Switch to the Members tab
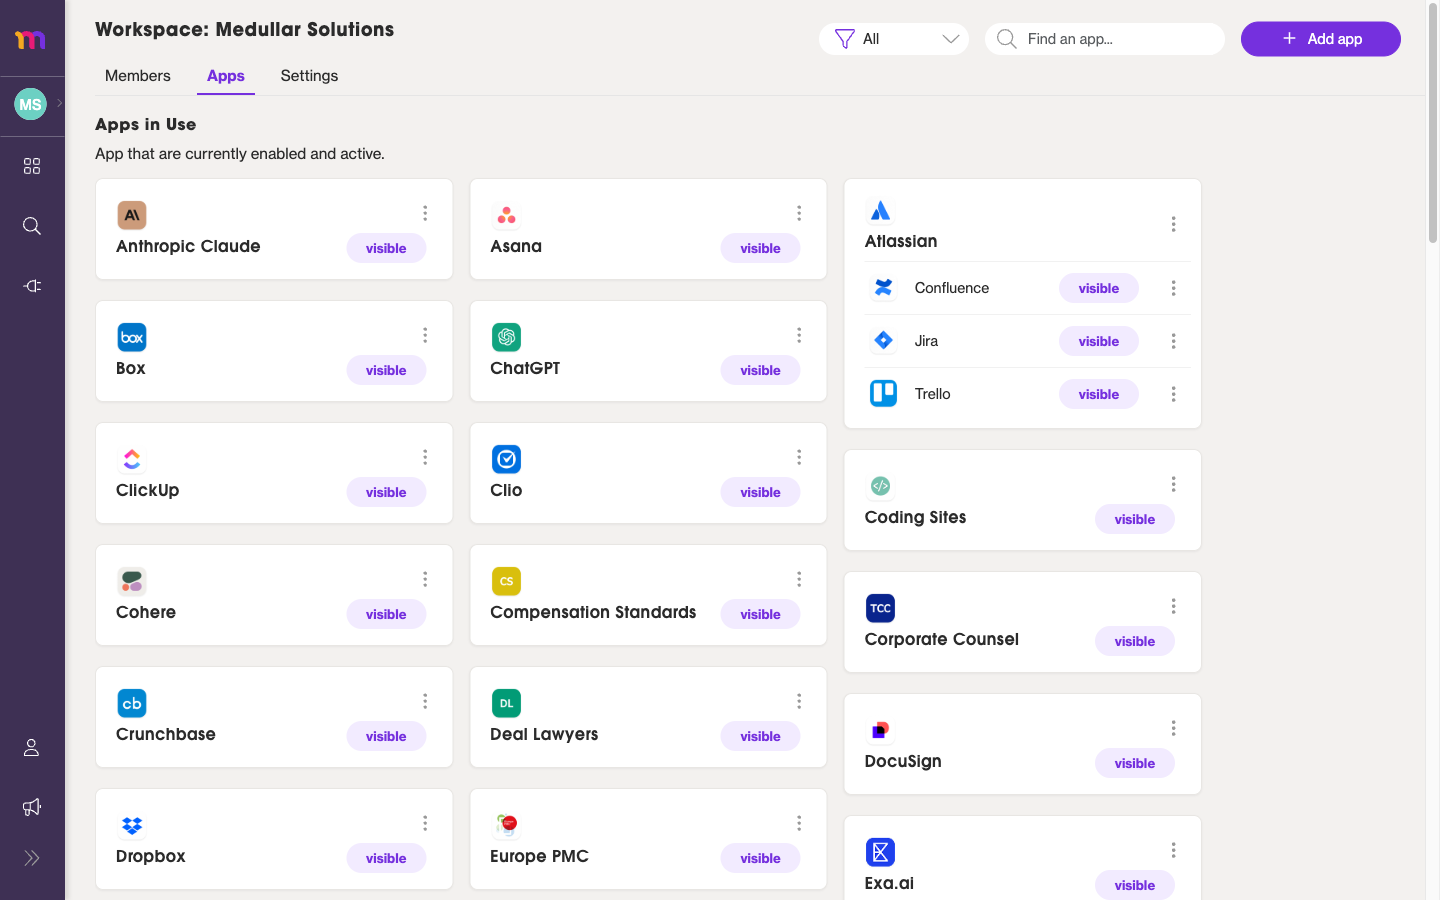The image size is (1440, 900). coord(138,76)
